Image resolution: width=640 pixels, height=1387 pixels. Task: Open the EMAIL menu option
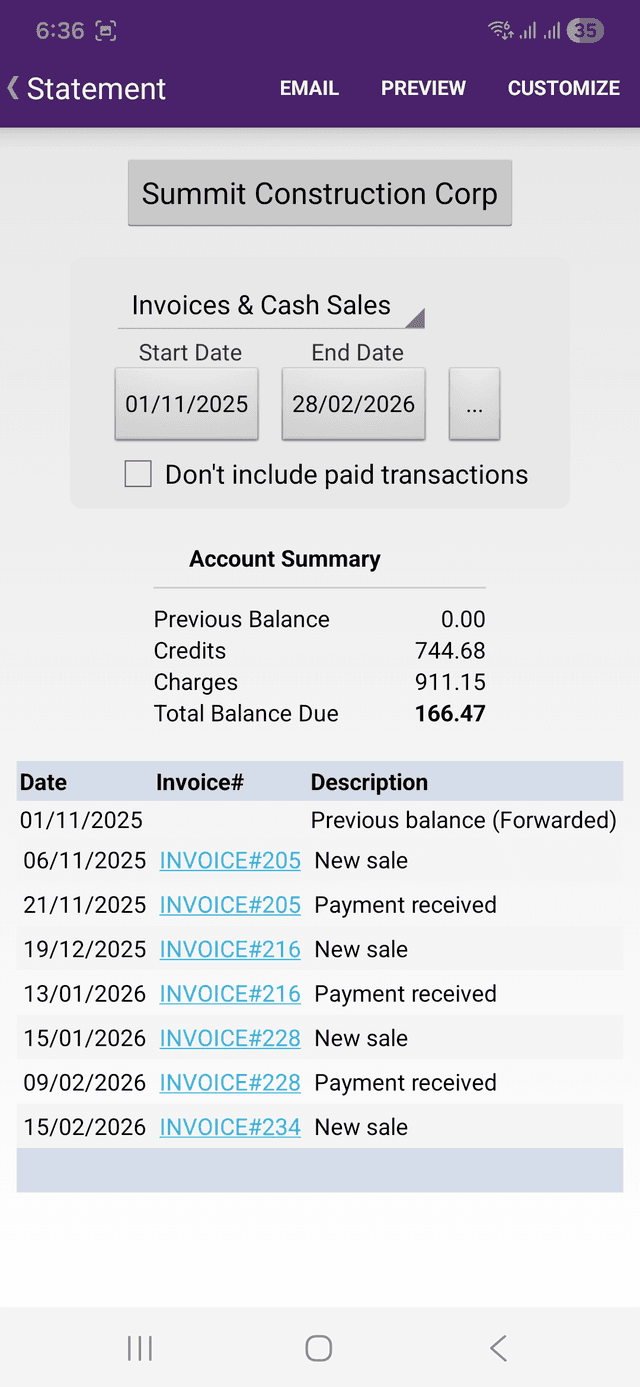point(309,88)
